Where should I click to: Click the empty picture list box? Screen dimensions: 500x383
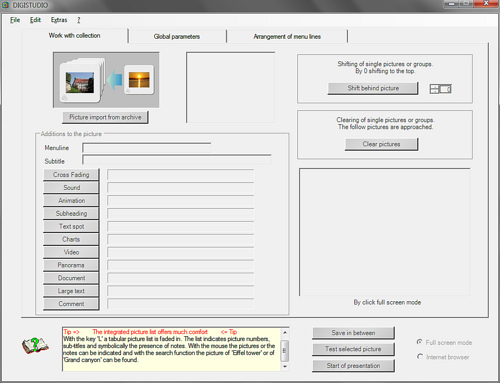(x=231, y=87)
